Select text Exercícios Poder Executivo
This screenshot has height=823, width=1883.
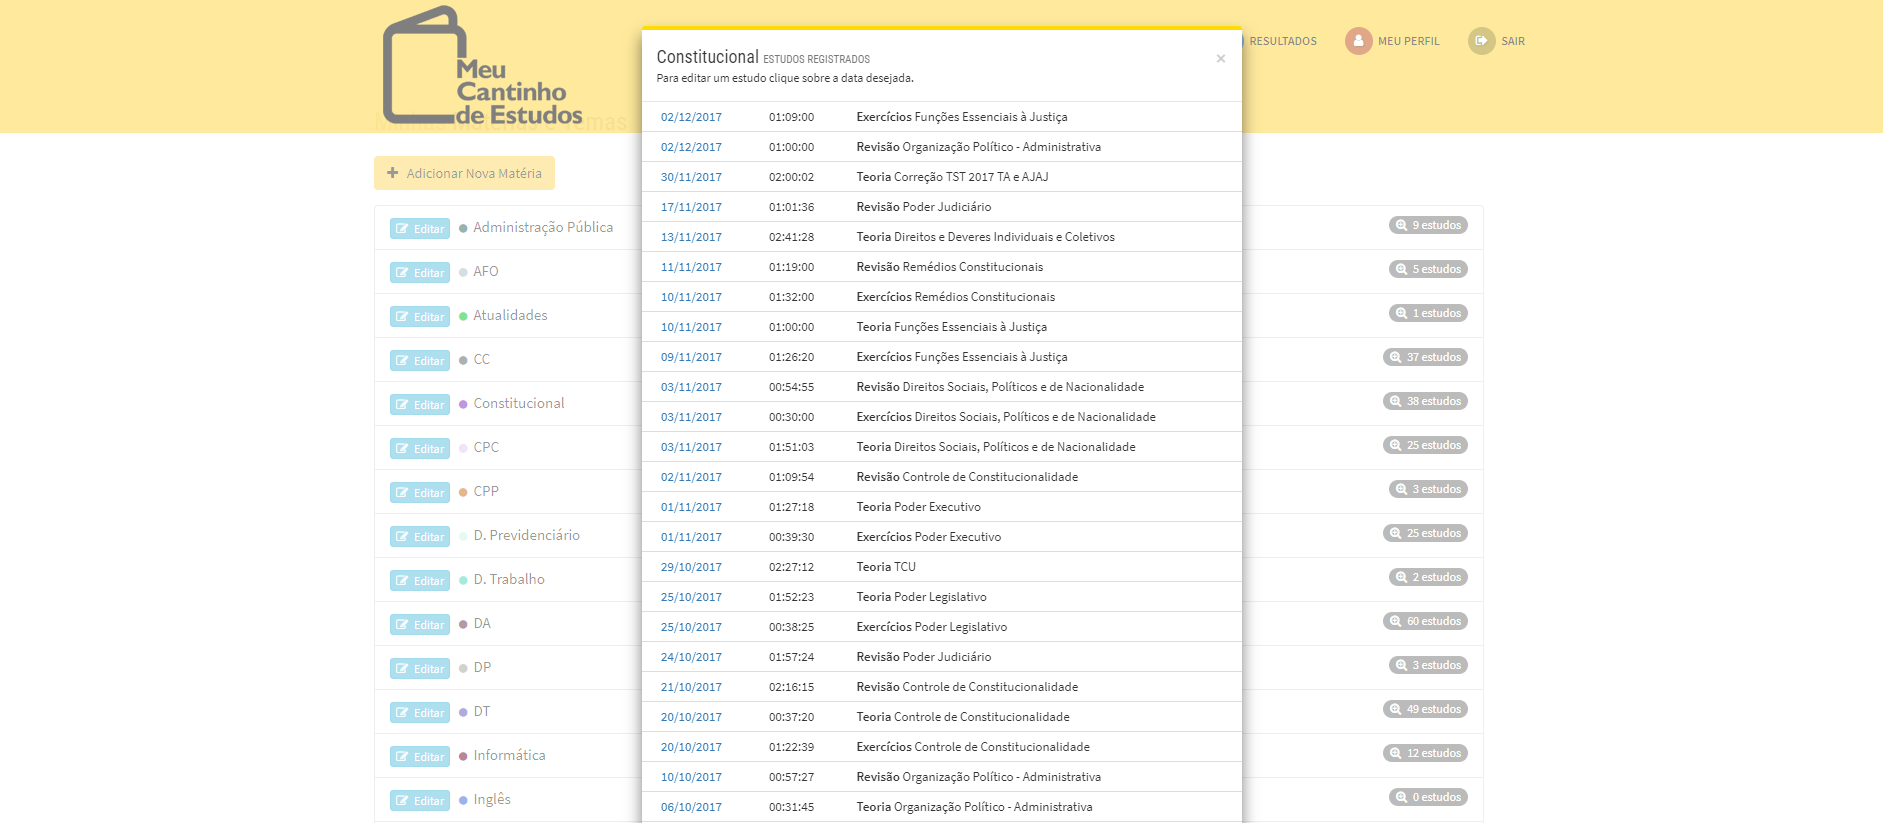(x=929, y=537)
